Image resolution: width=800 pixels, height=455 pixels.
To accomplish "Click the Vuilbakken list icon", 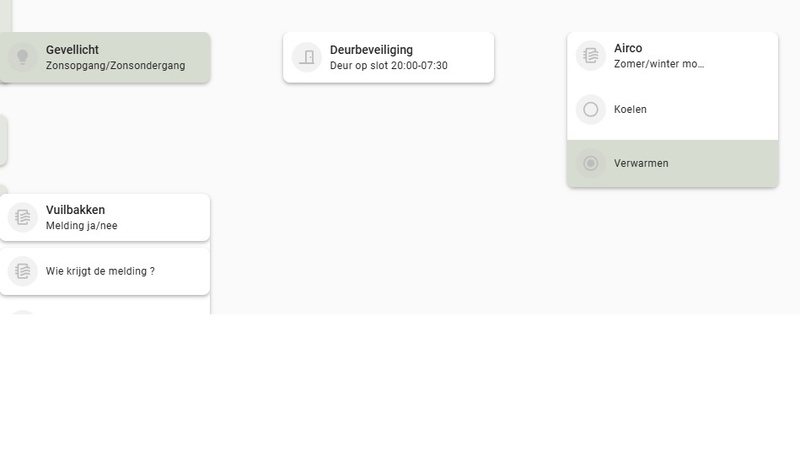I will click(22, 217).
